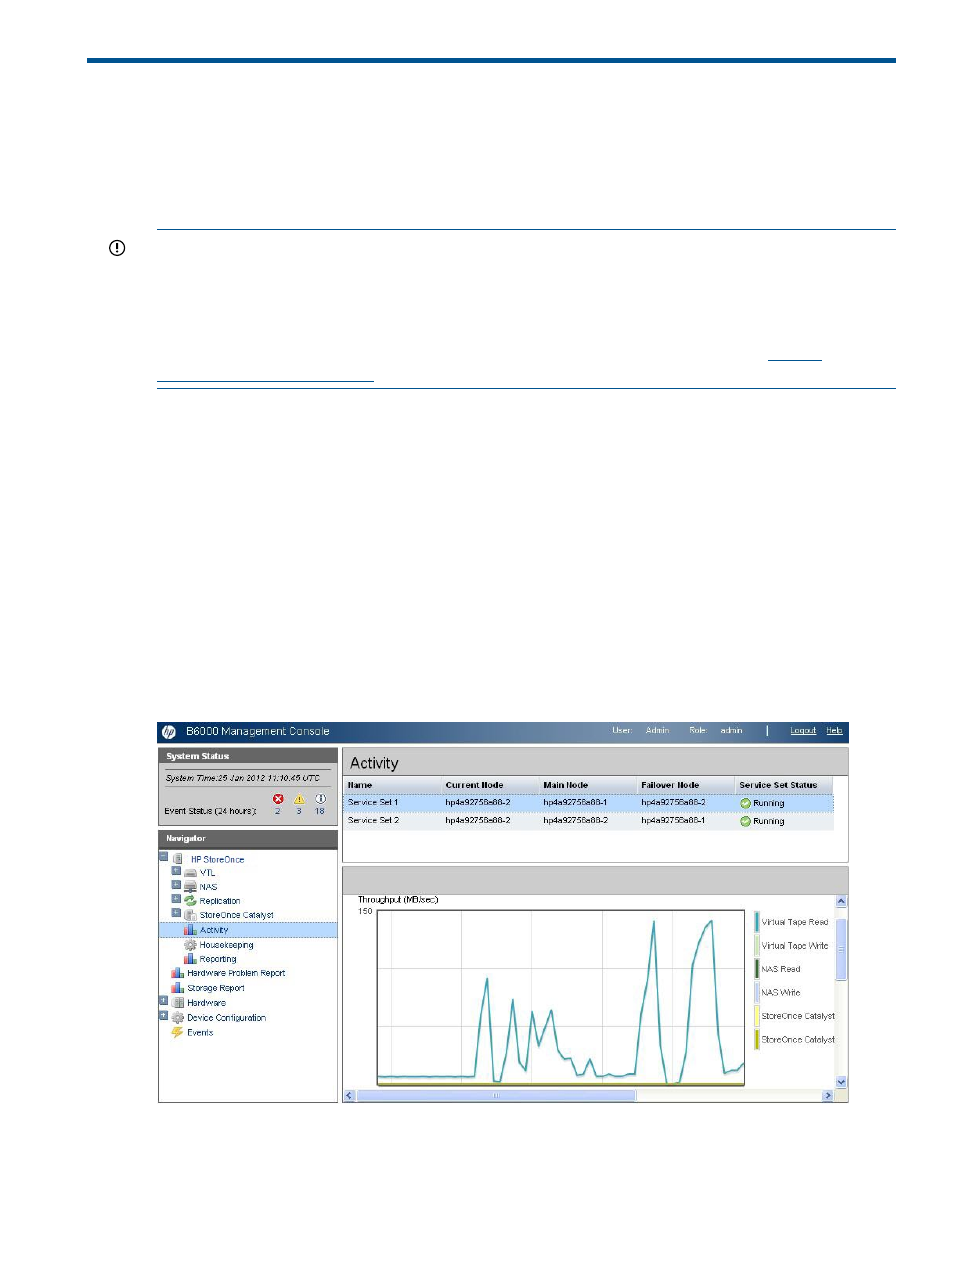
Task: Click the Storage Report chart icon
Action: click(177, 988)
